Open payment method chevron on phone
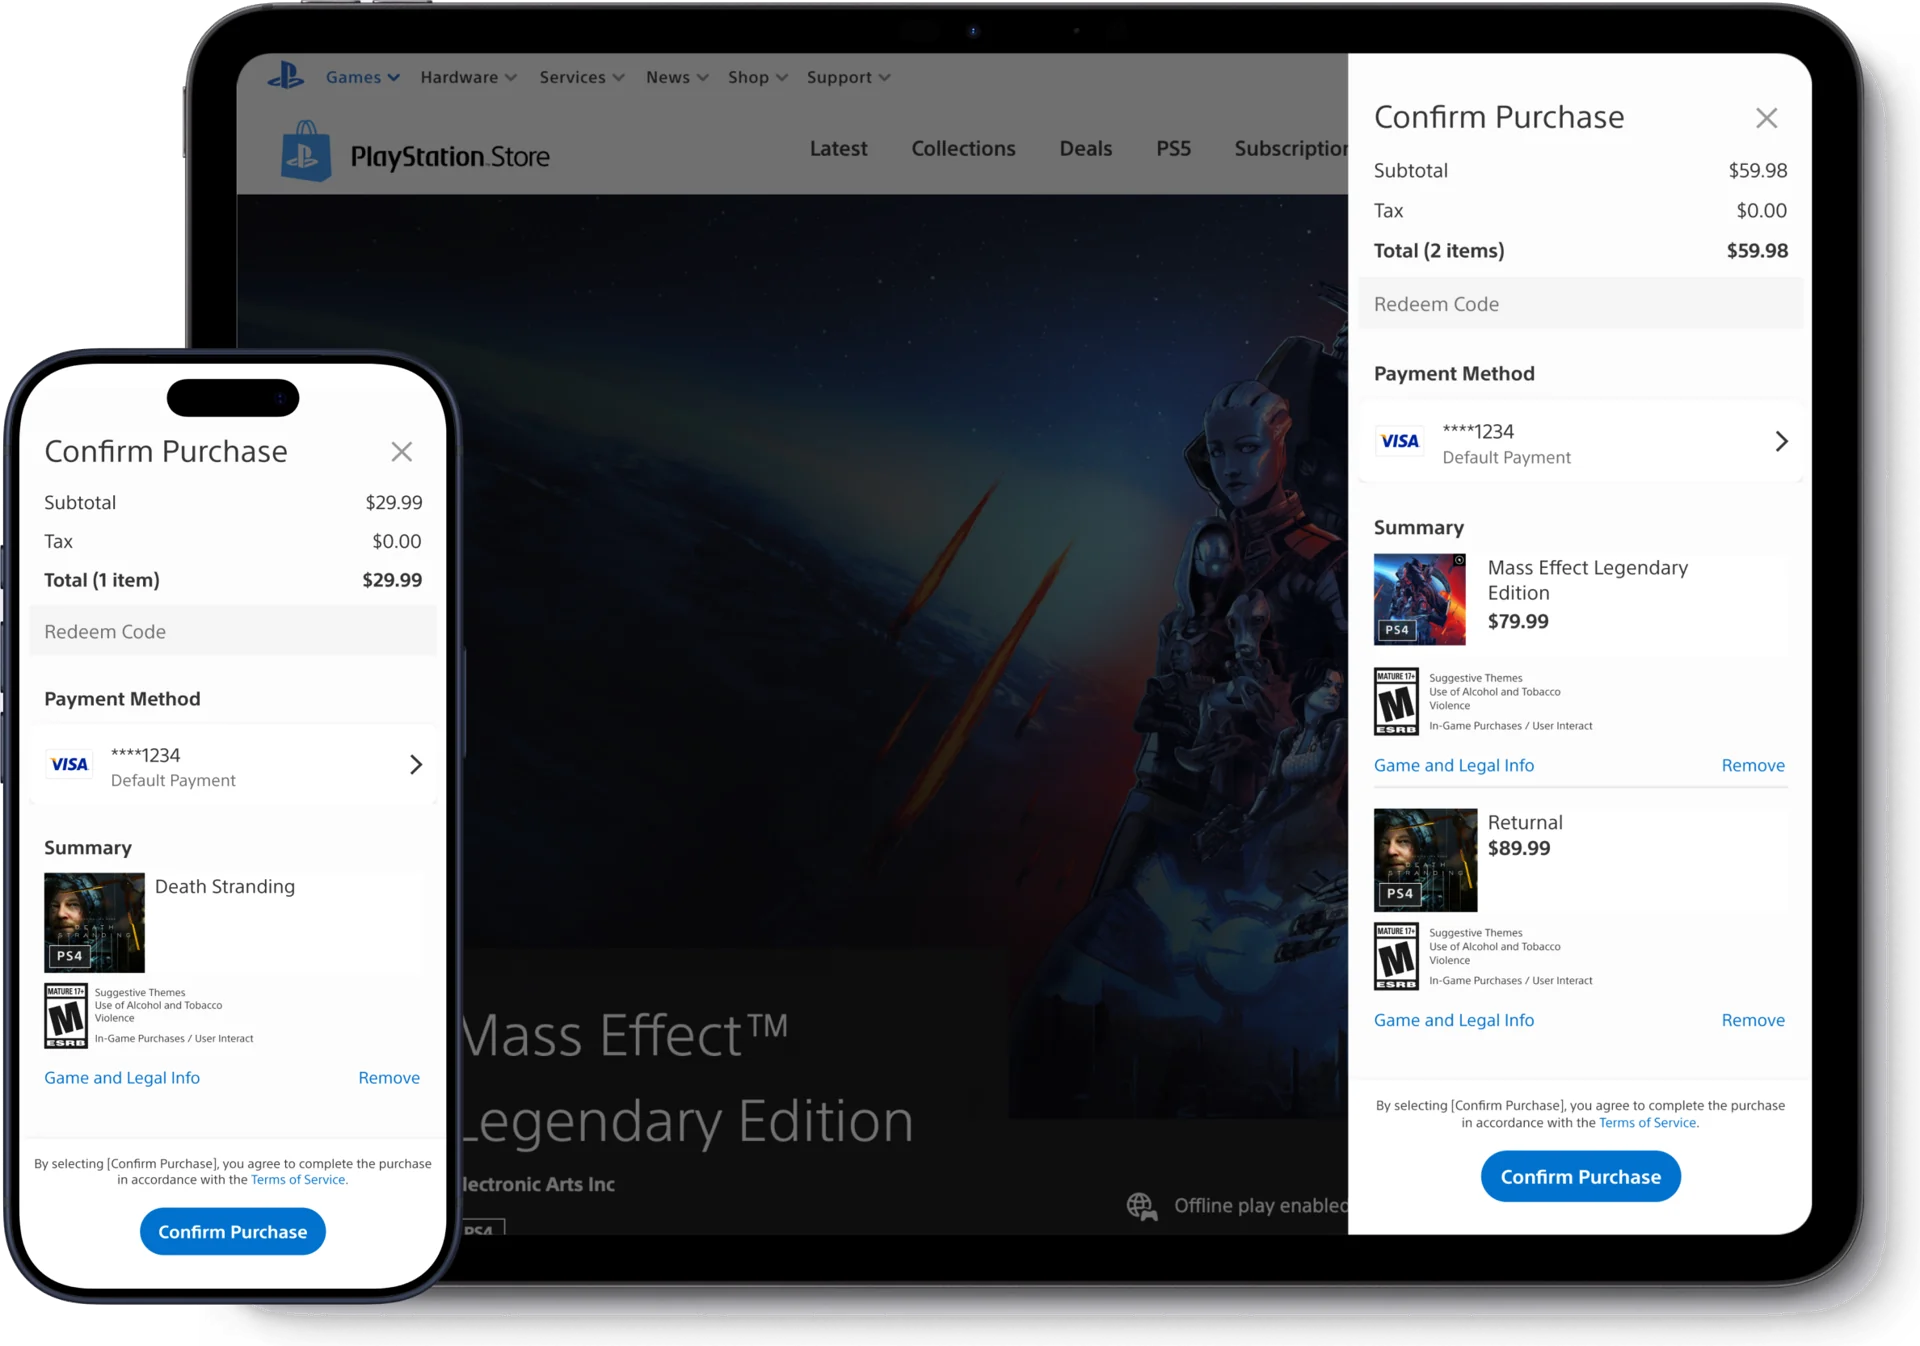 pos(416,765)
